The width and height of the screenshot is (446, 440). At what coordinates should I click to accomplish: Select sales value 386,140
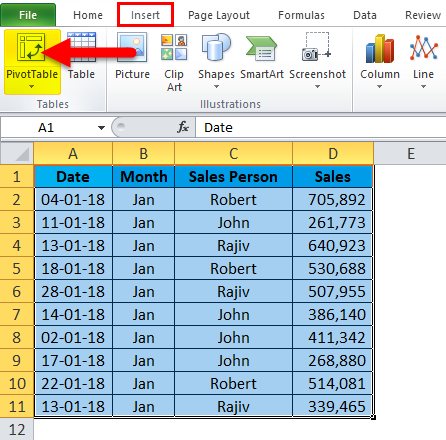pos(333,314)
